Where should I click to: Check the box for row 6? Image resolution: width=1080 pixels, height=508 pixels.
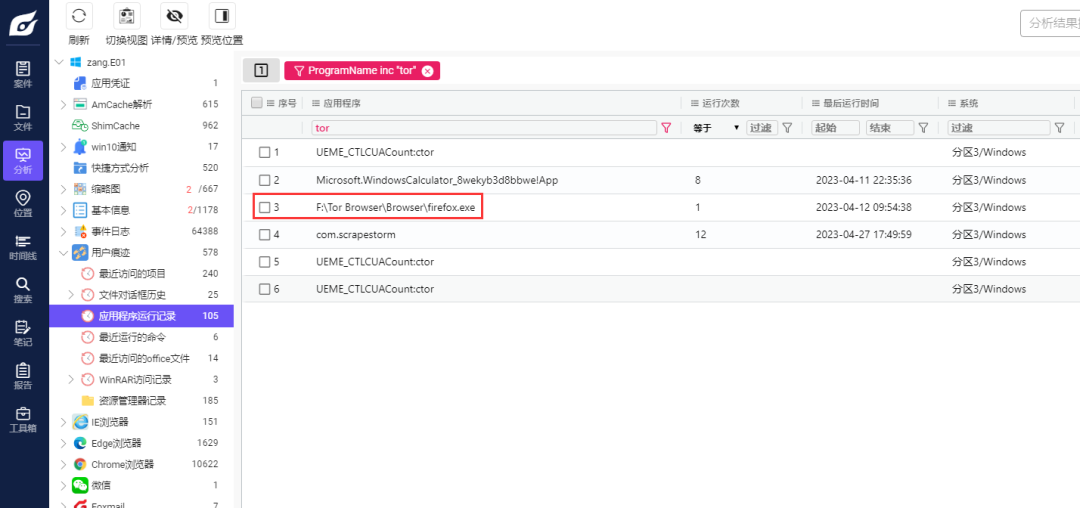click(264, 289)
